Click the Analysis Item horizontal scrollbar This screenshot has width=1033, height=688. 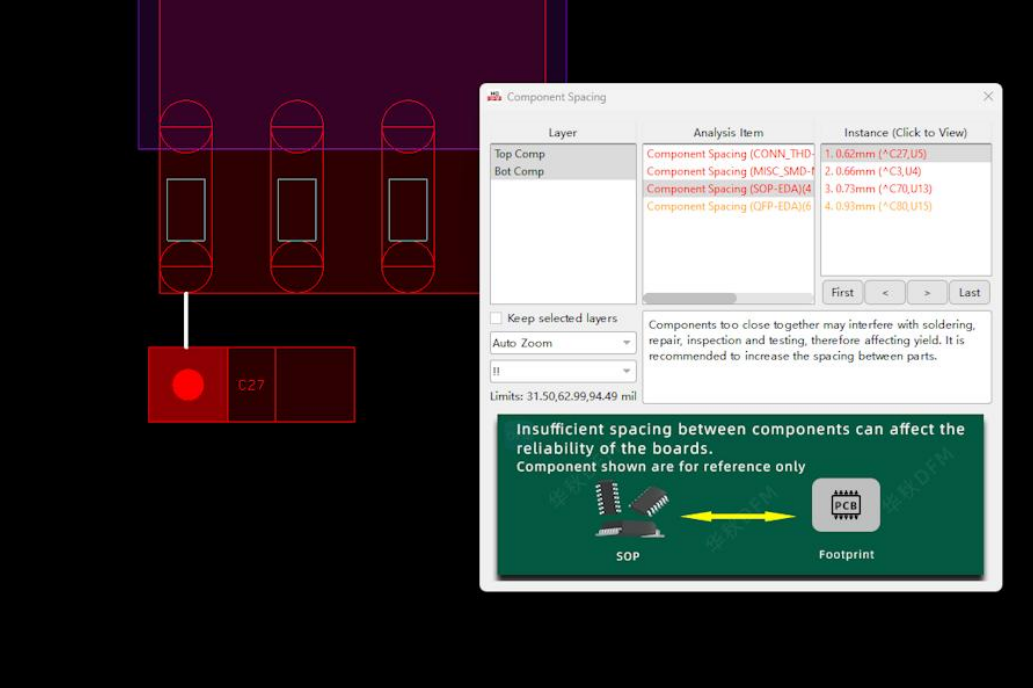[690, 298]
